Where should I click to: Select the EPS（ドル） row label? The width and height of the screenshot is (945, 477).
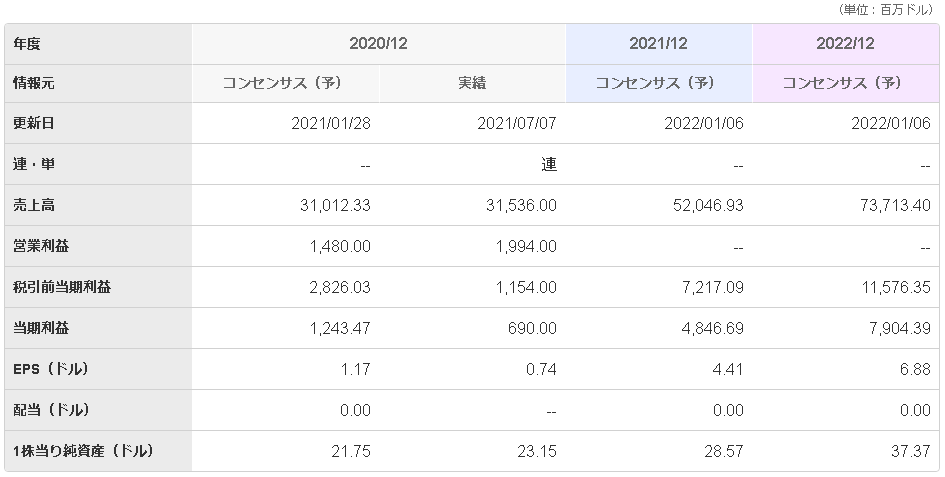tap(51, 369)
